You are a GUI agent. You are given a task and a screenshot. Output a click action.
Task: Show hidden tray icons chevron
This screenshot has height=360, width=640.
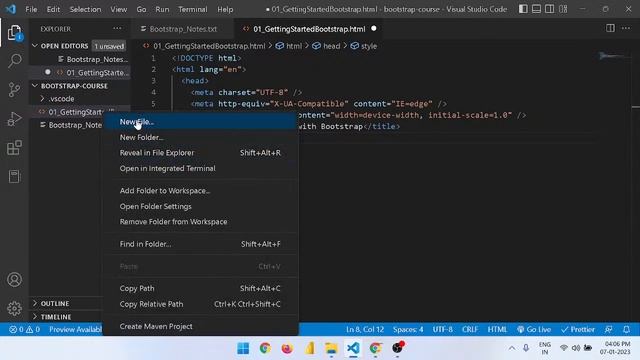[x=511, y=348]
